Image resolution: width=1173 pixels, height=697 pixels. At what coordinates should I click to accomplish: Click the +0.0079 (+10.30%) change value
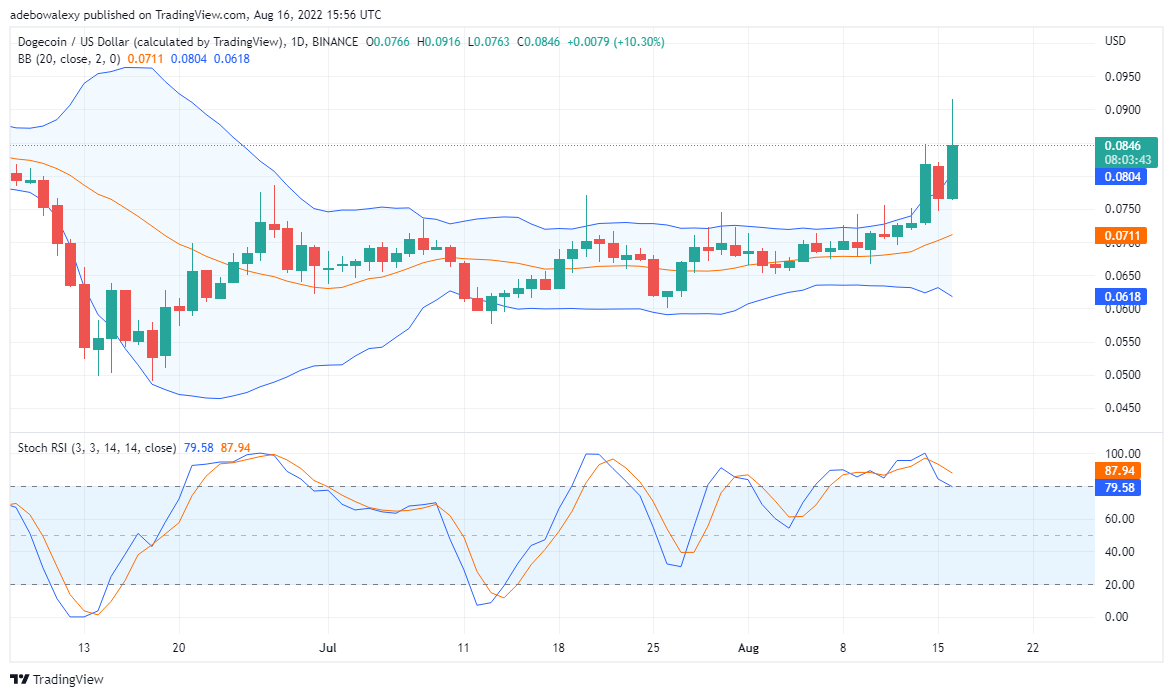pos(616,42)
